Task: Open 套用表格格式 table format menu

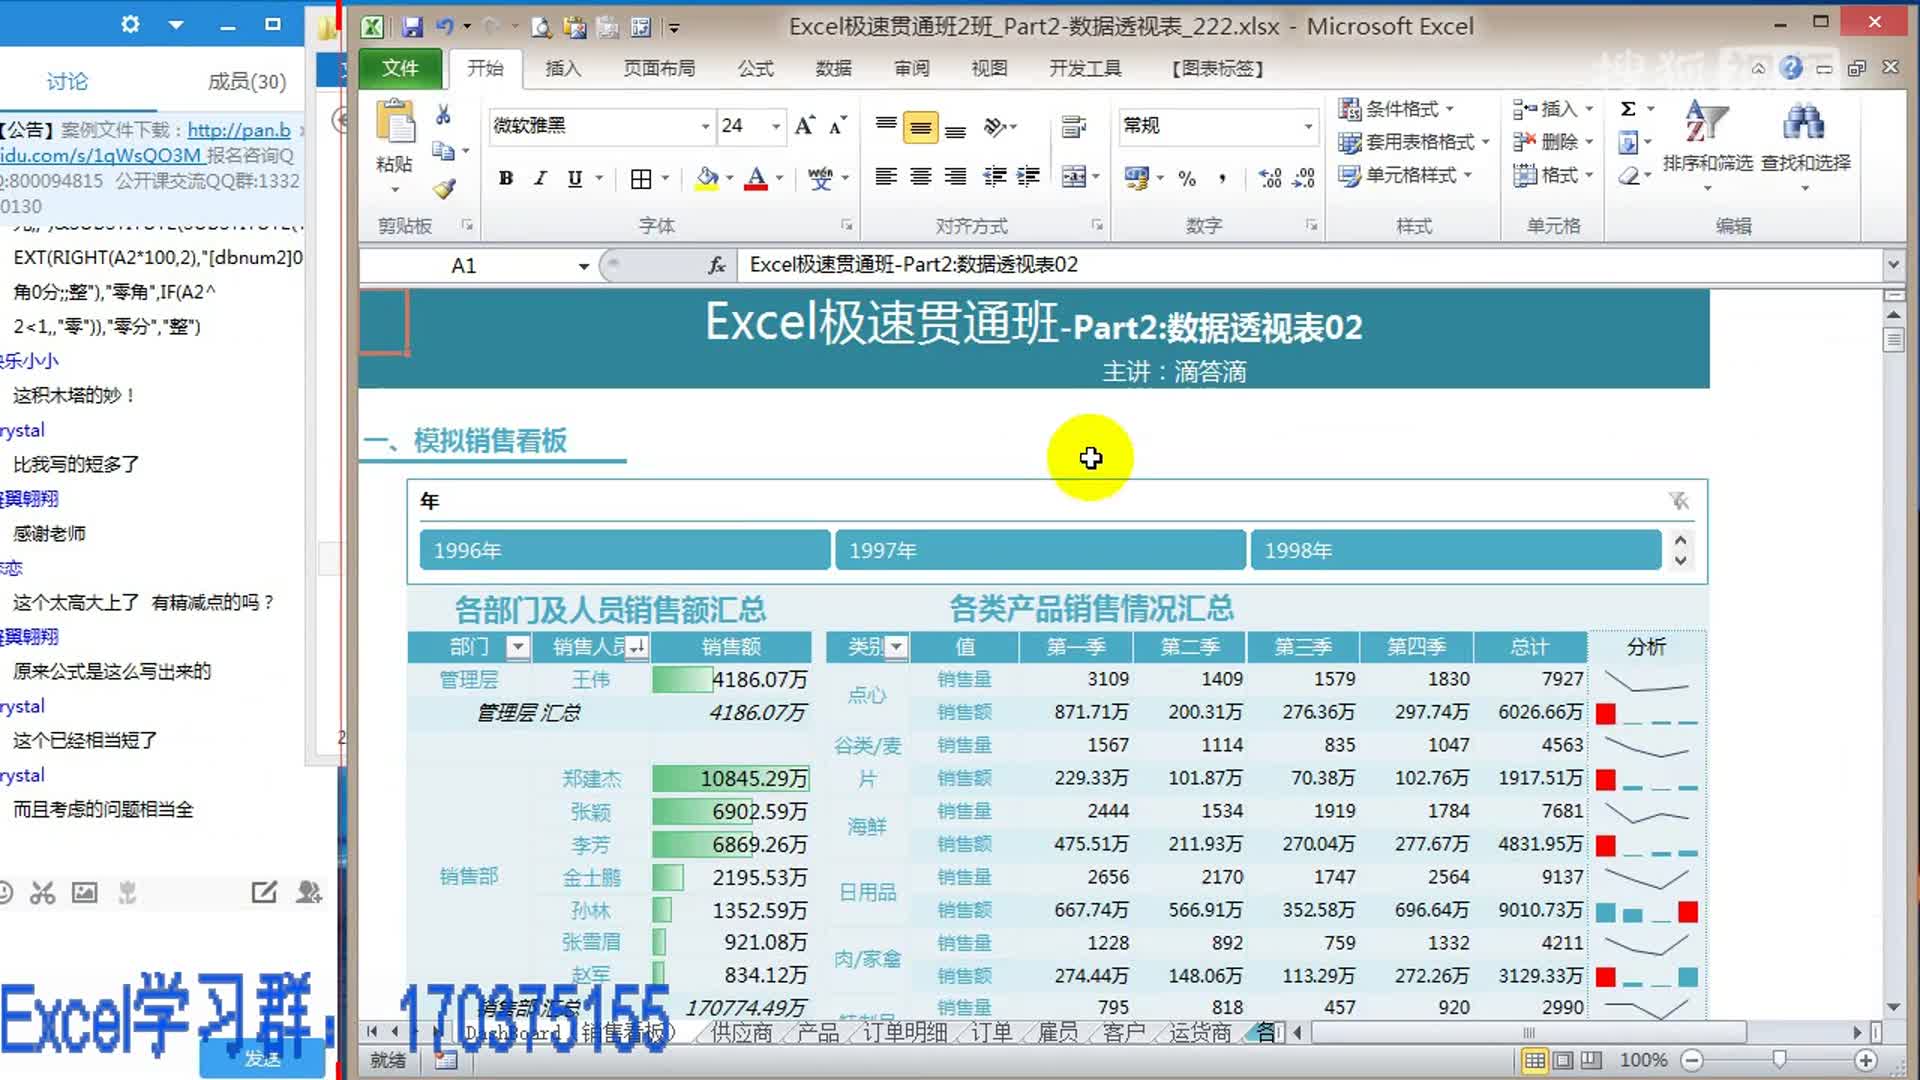Action: point(1414,142)
